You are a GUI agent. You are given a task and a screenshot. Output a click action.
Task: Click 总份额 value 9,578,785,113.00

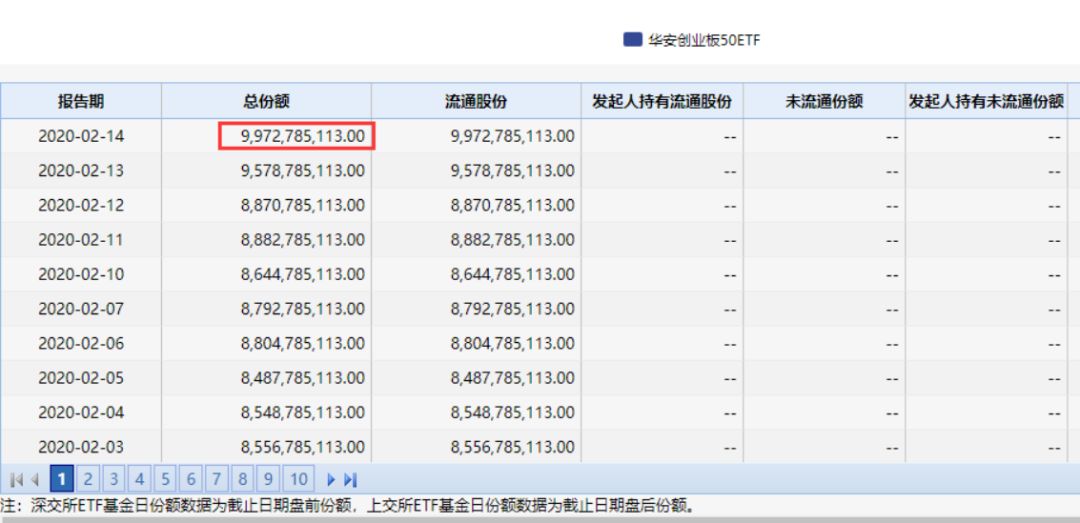(x=302, y=171)
